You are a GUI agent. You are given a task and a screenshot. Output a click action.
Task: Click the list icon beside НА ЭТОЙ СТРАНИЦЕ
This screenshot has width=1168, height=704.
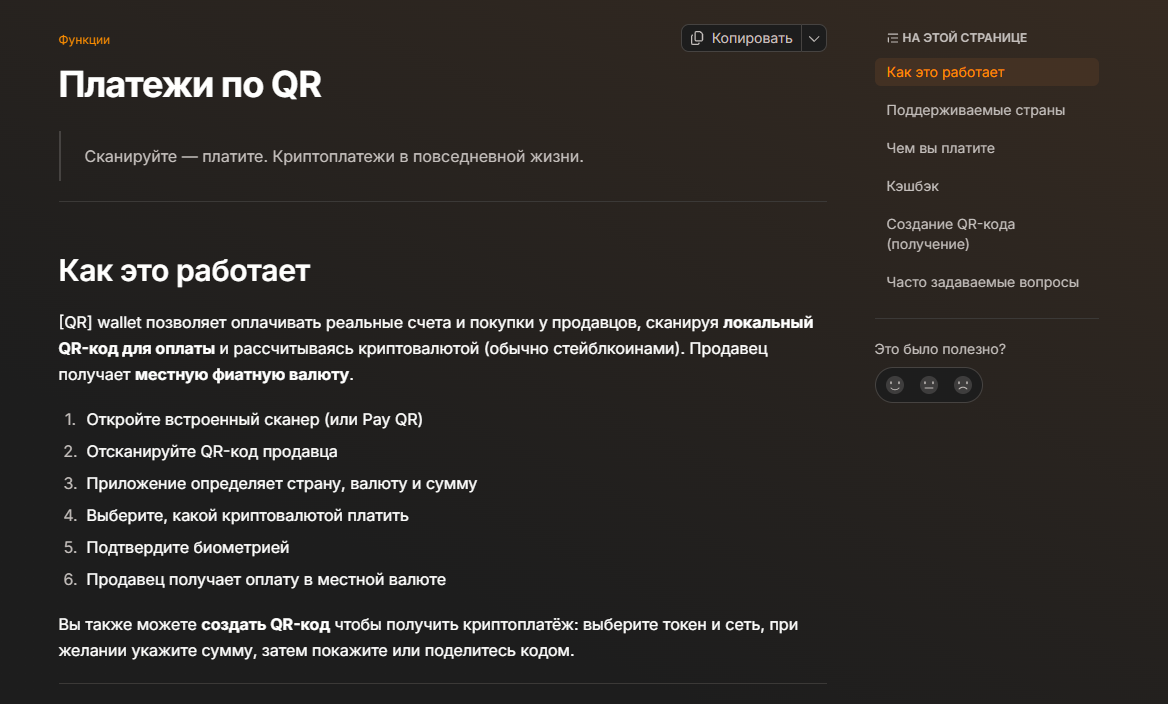[x=892, y=38]
